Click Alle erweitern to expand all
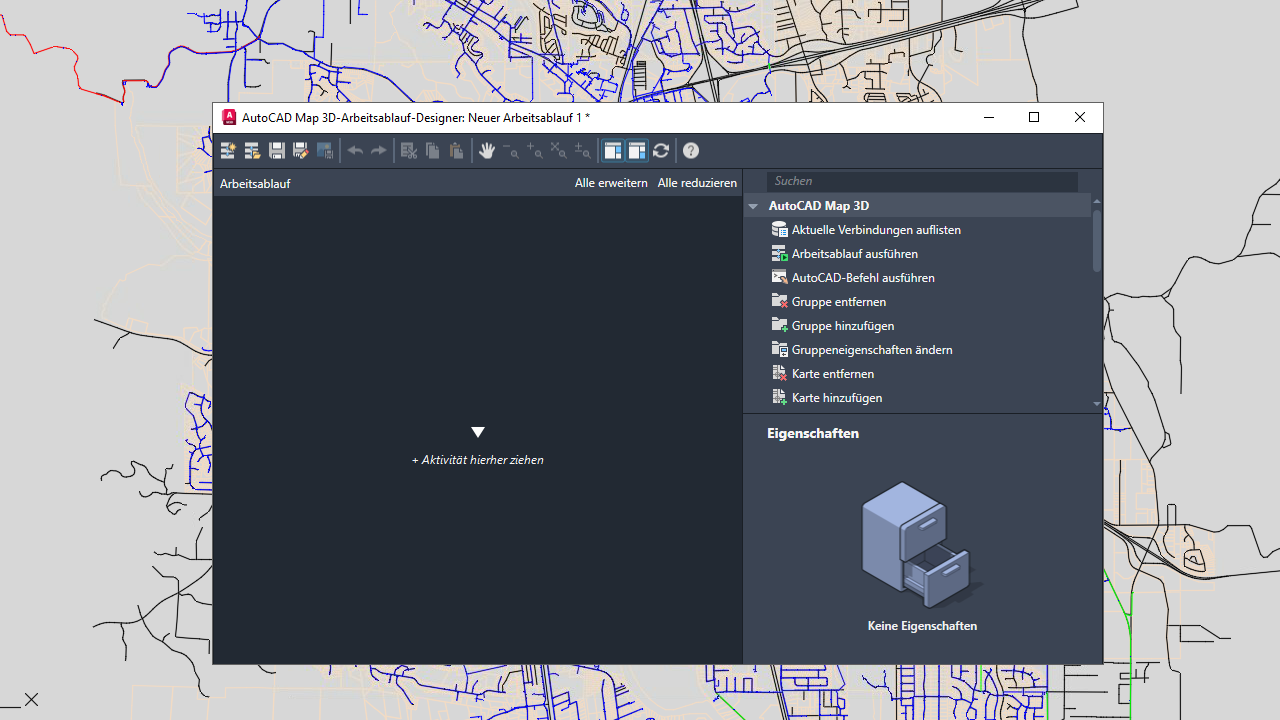Screen dimensions: 1280x720 [611, 183]
